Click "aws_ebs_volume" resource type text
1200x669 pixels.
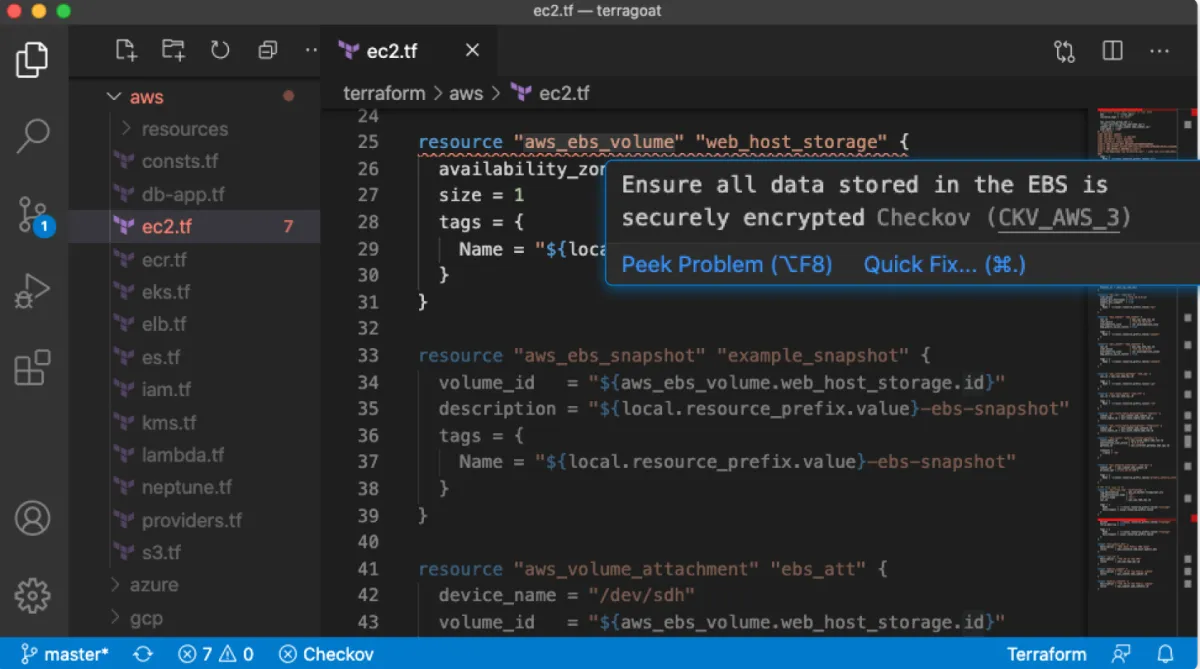[x=599, y=142]
